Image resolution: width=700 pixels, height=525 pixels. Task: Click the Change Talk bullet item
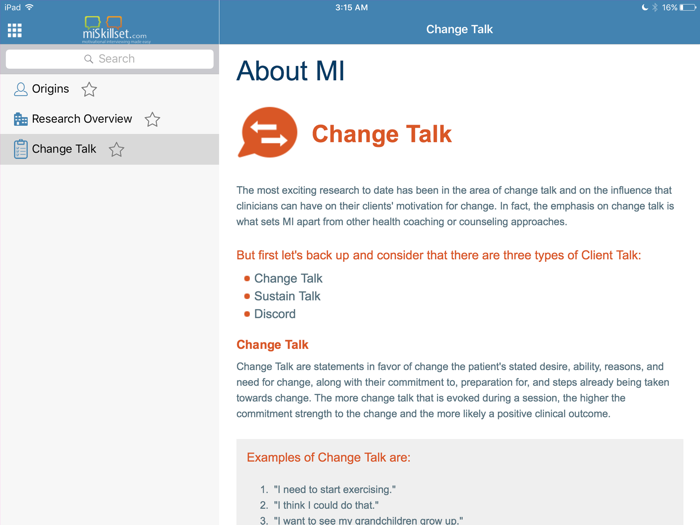click(288, 279)
